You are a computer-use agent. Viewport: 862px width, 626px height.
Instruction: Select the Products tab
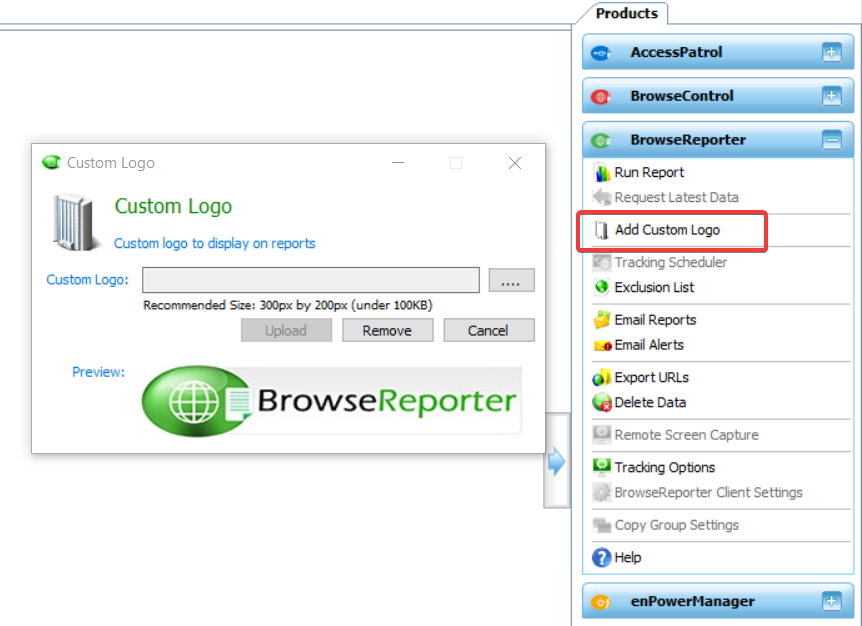[626, 13]
